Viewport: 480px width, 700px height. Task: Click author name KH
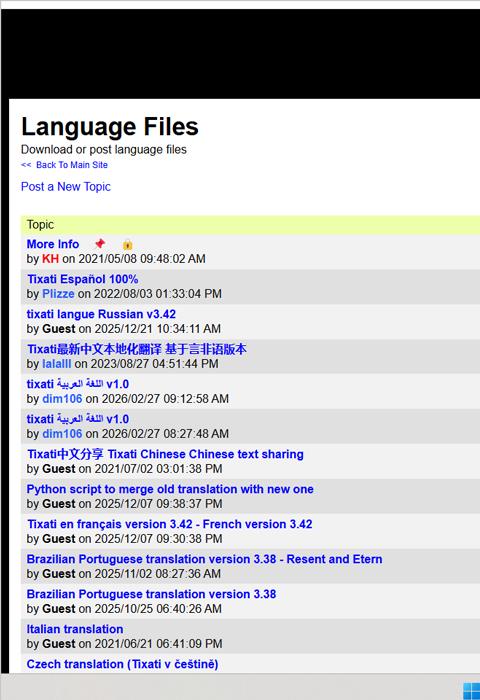point(50,259)
